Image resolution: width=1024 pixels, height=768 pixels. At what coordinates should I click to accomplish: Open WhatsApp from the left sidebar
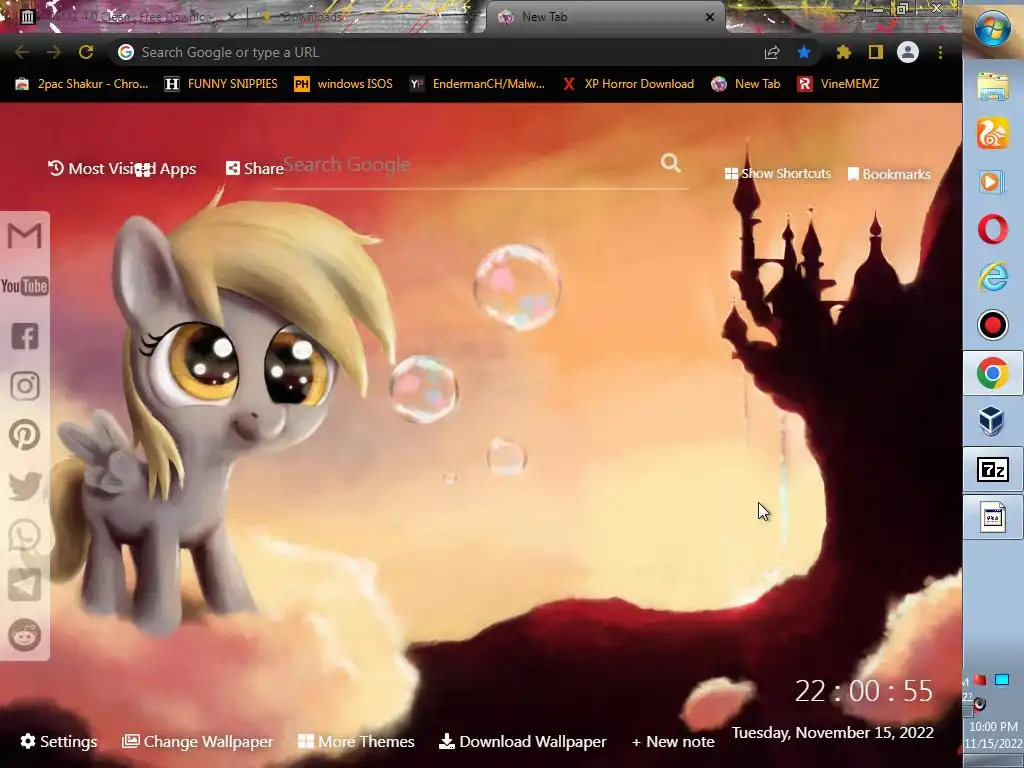tap(25, 536)
